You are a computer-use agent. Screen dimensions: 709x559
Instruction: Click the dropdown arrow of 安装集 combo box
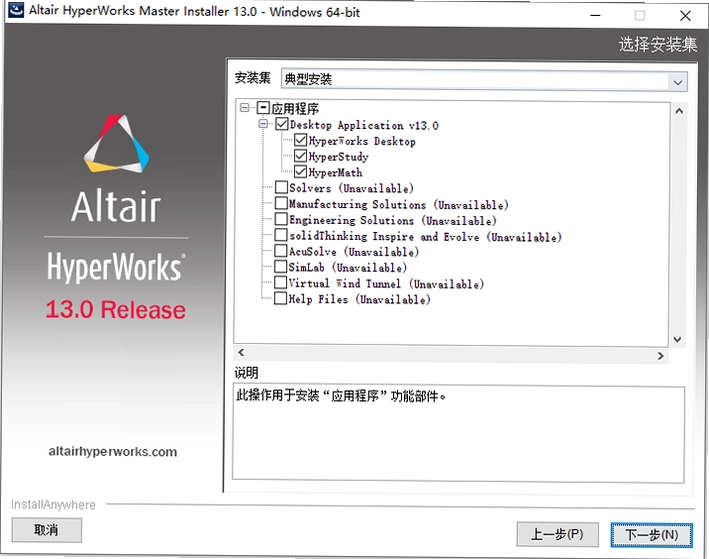[x=677, y=82]
